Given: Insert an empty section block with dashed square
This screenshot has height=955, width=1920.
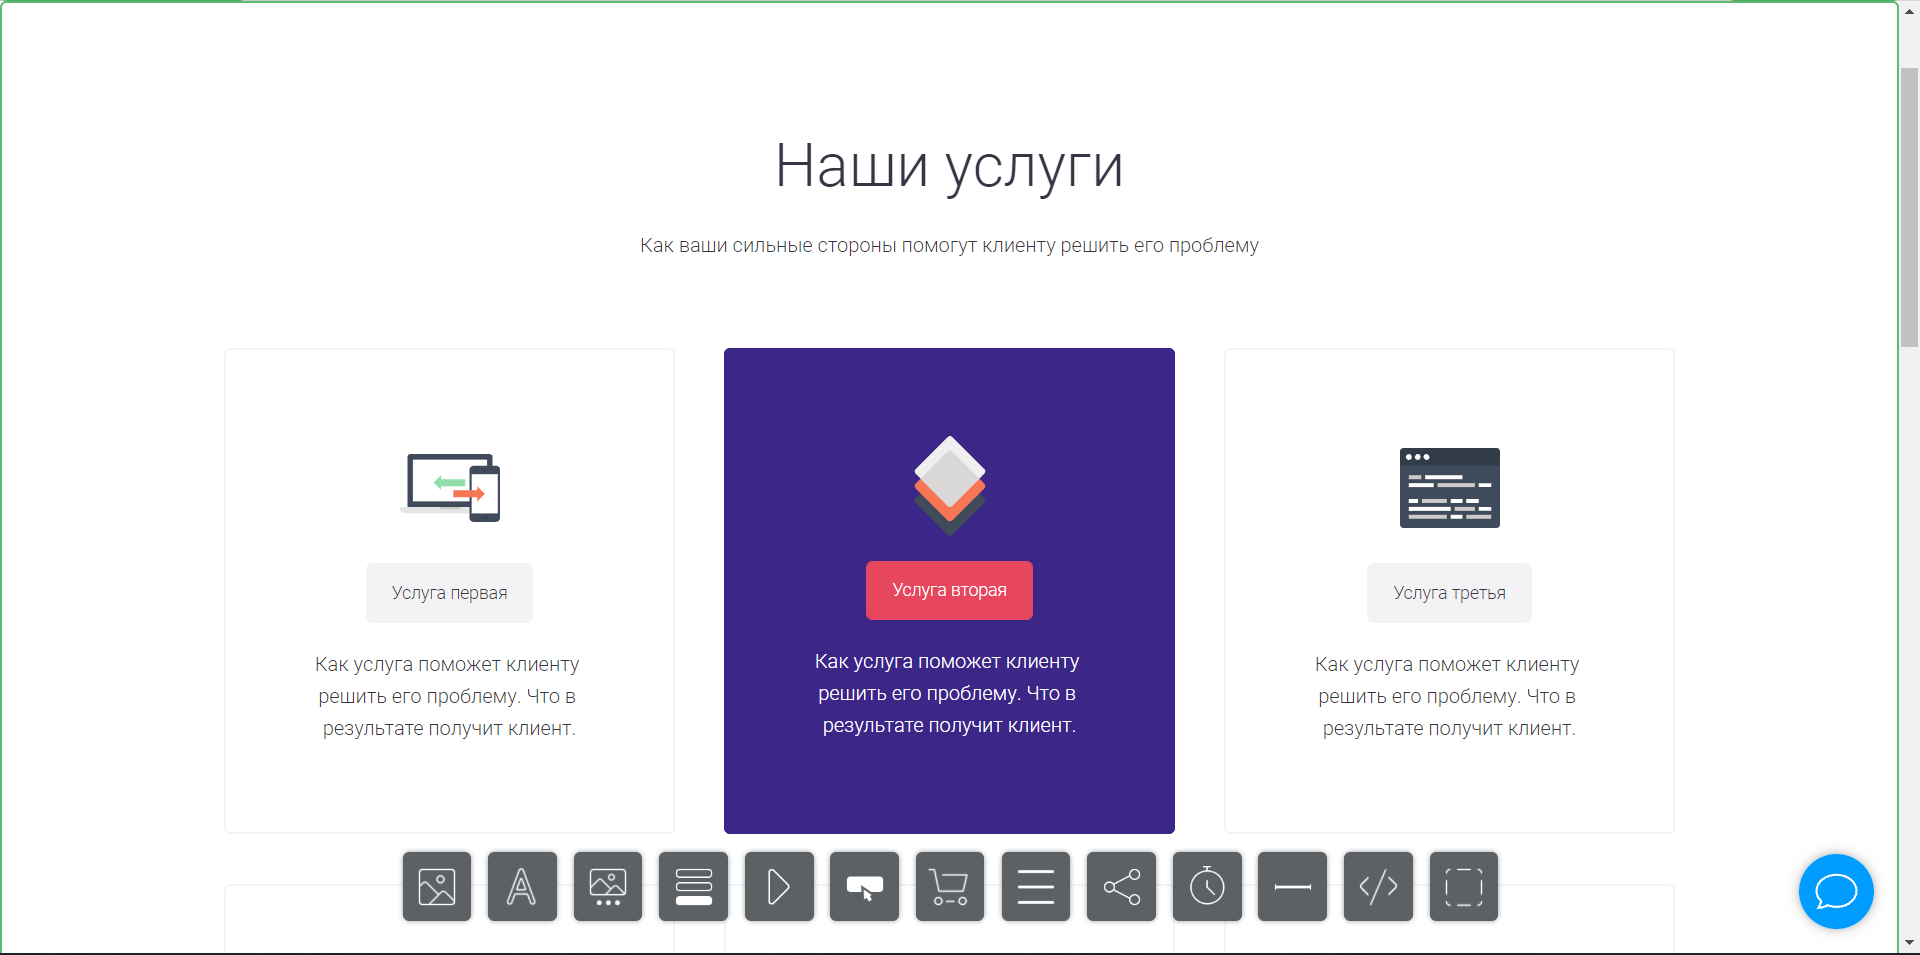Looking at the screenshot, I should click(1464, 887).
